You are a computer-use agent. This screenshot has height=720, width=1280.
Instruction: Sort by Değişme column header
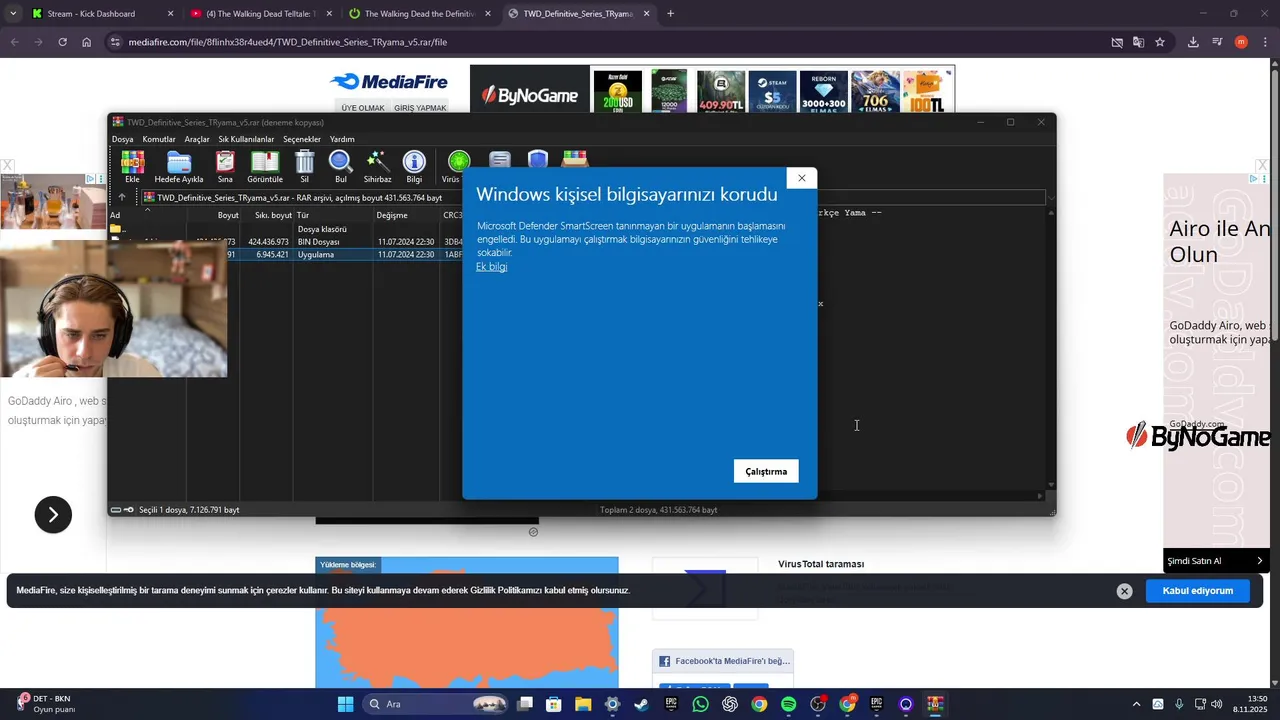pos(406,215)
